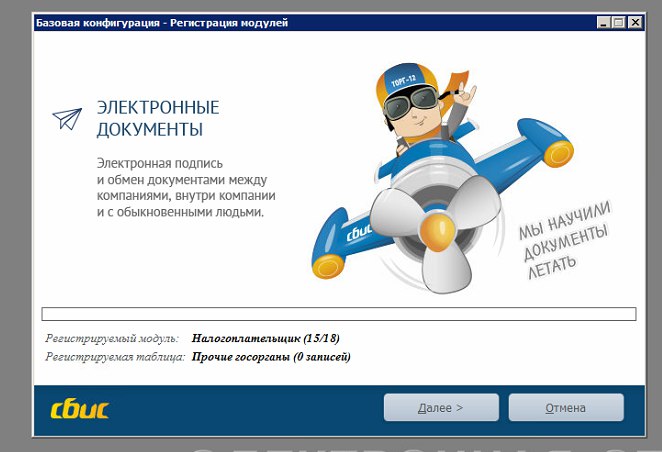Click the pilot airplane illustration

[x=442, y=177]
